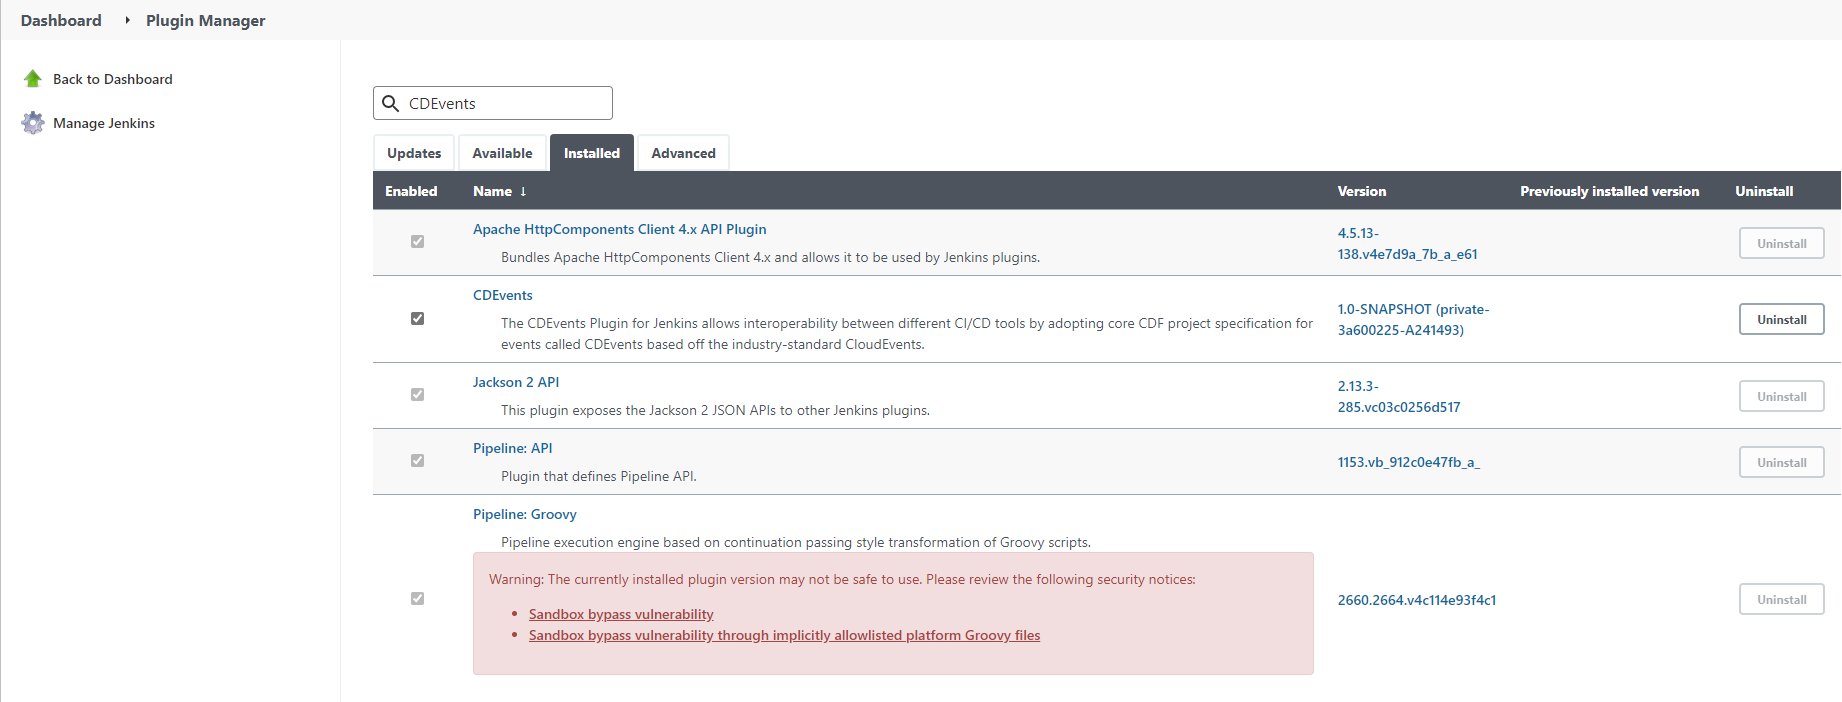Click the Pipeline execution engine description text

click(x=796, y=542)
